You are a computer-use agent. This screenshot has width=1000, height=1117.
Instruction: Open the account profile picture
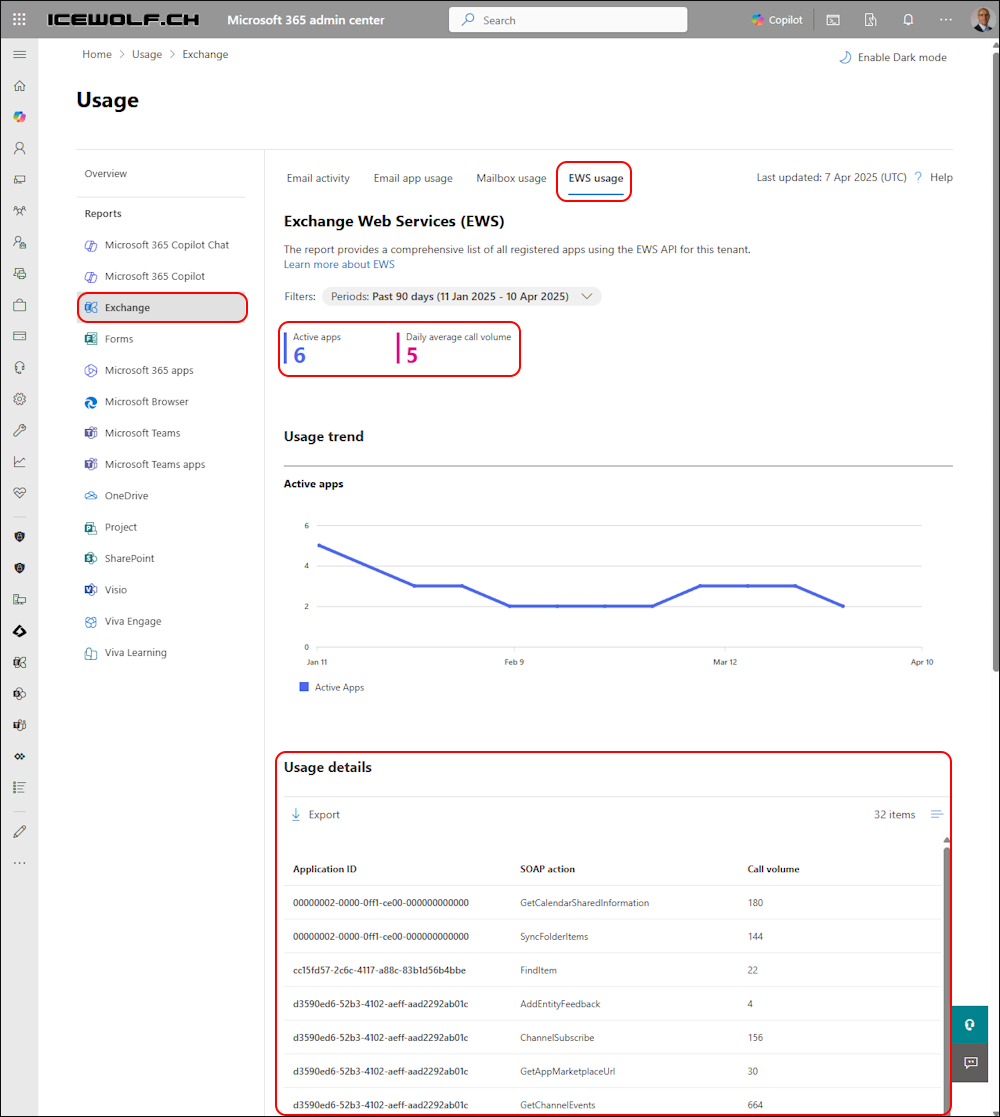tap(983, 19)
